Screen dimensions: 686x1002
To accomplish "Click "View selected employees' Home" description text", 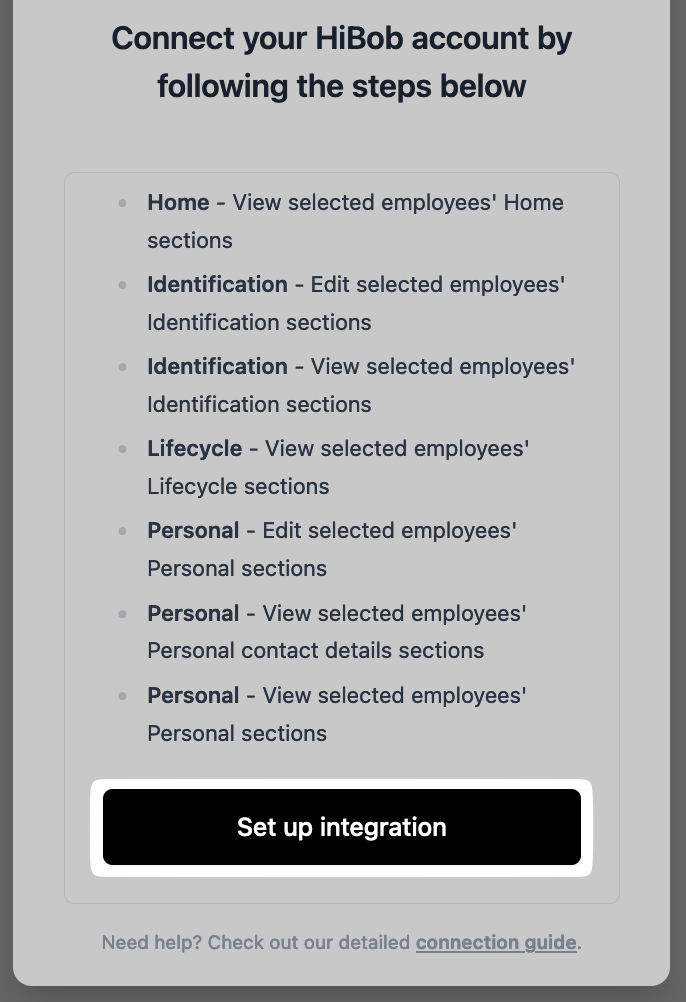I will pos(398,202).
